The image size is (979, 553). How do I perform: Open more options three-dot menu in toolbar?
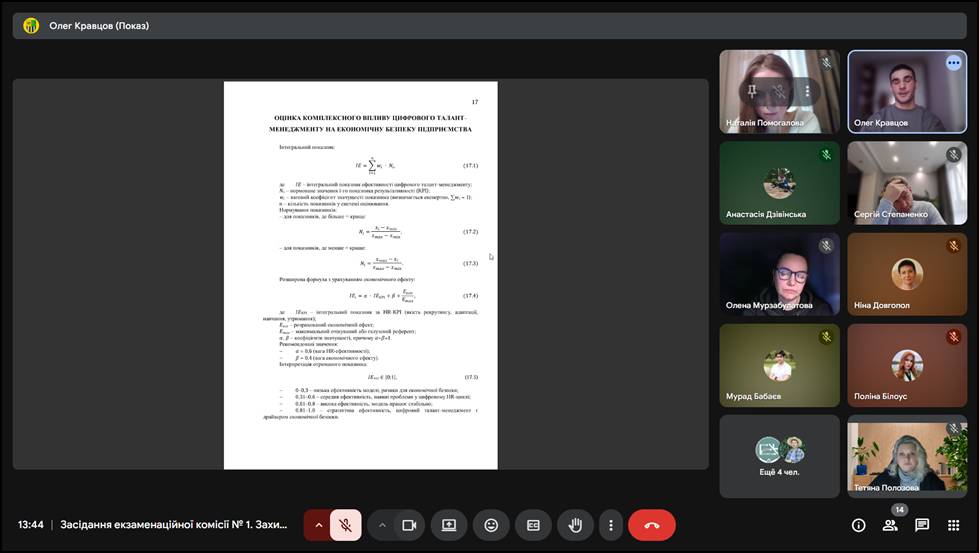point(610,525)
